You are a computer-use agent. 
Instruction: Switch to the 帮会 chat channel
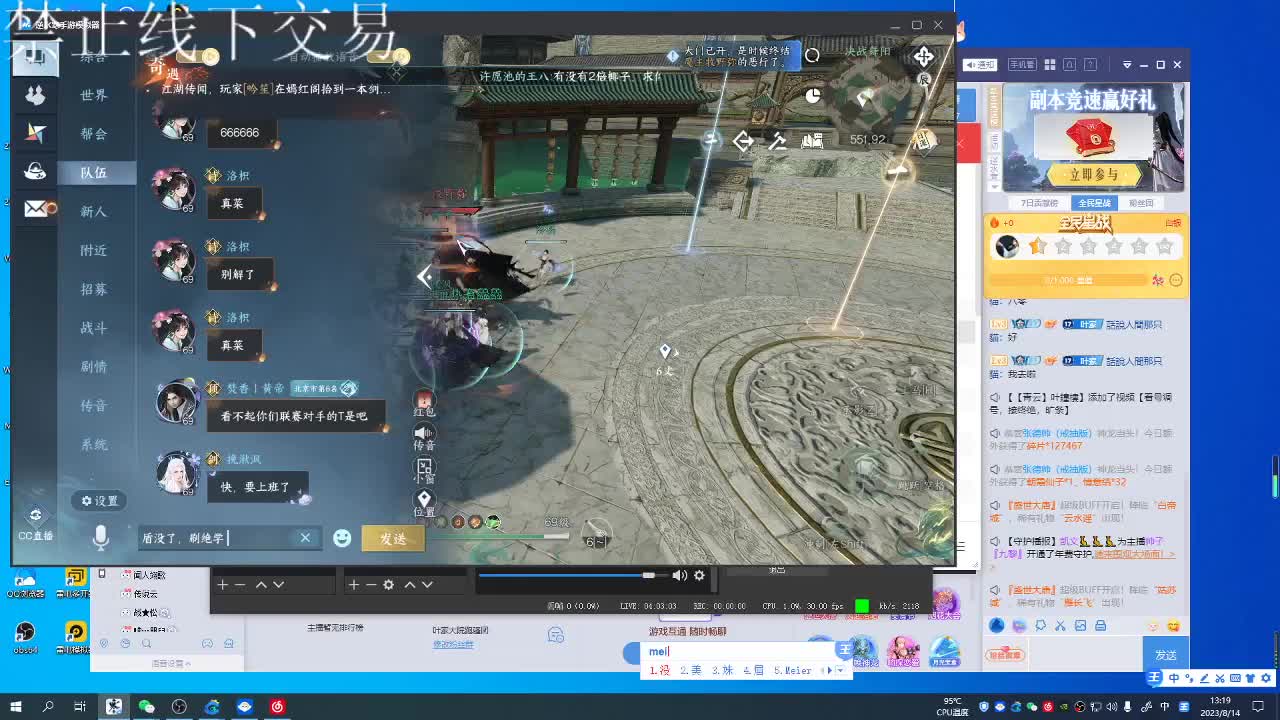[94, 134]
